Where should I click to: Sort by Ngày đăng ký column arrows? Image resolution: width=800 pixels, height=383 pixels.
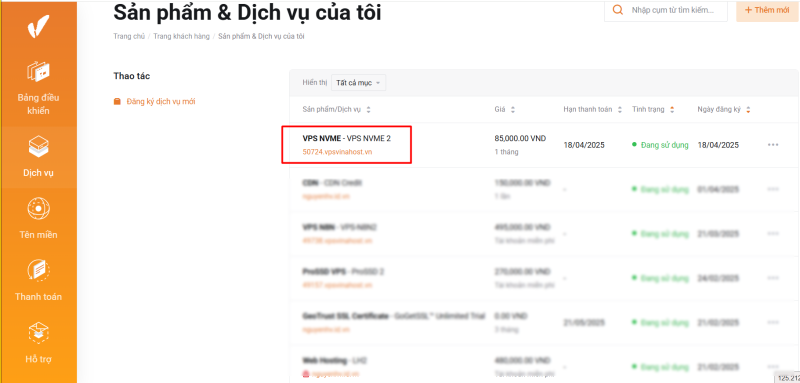pyautogui.click(x=748, y=110)
